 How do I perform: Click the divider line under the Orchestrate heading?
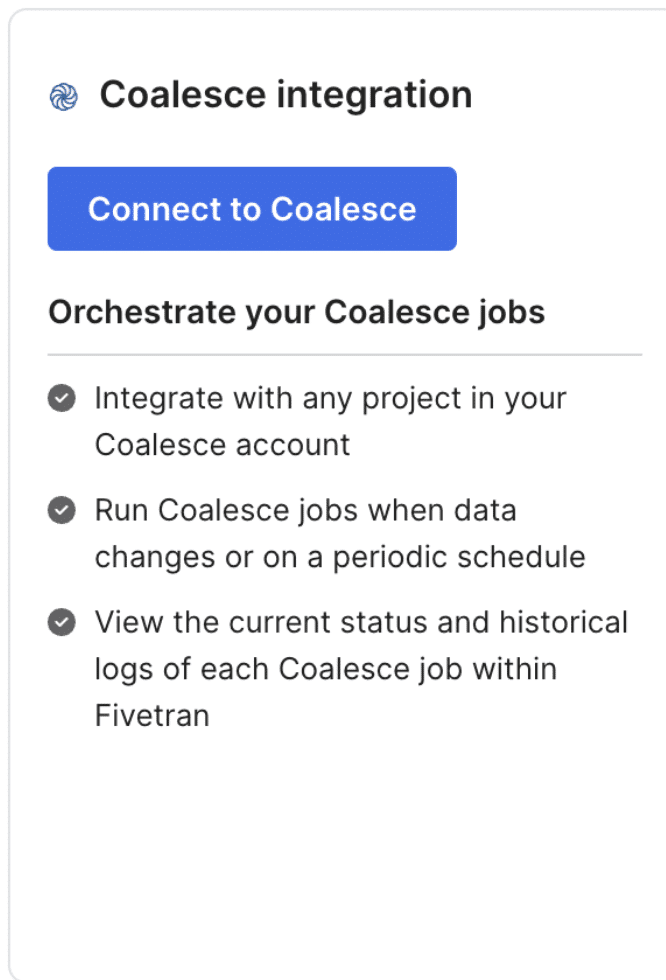click(x=345, y=354)
